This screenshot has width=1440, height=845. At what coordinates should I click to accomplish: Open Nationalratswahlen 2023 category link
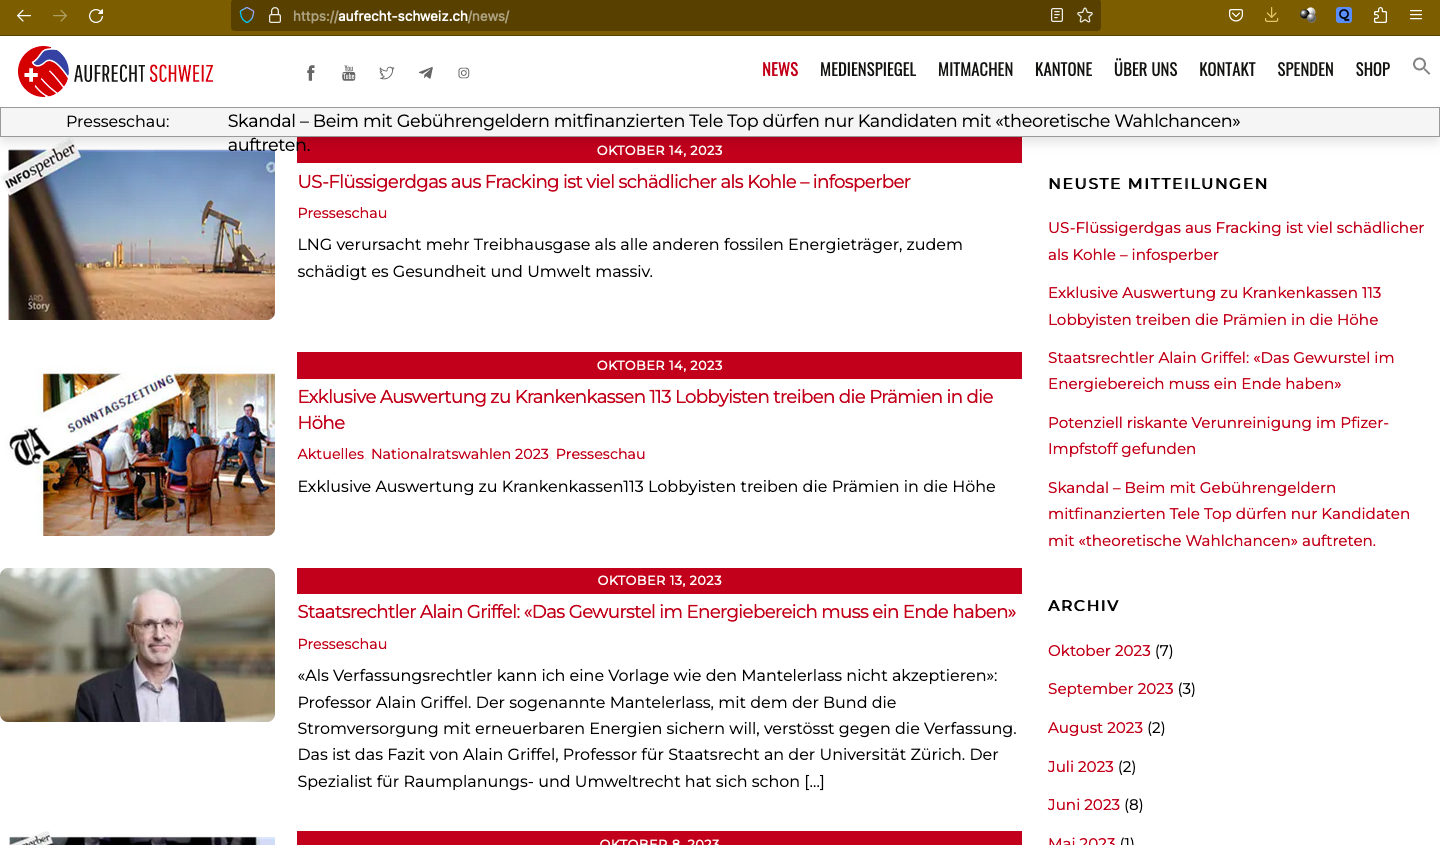point(460,454)
